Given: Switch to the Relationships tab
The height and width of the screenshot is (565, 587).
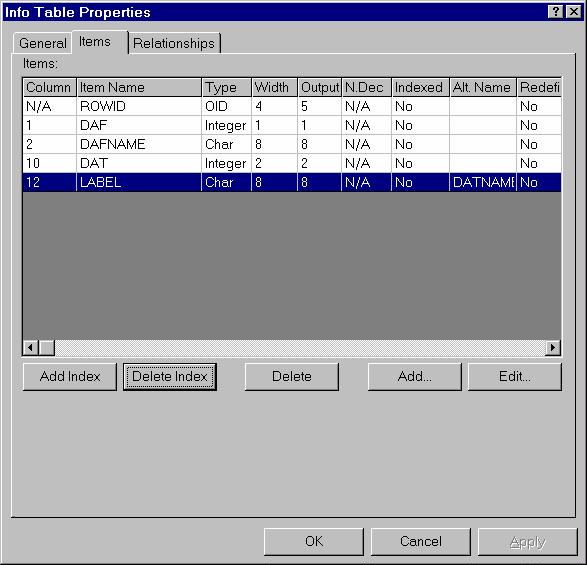Looking at the screenshot, I should [174, 43].
